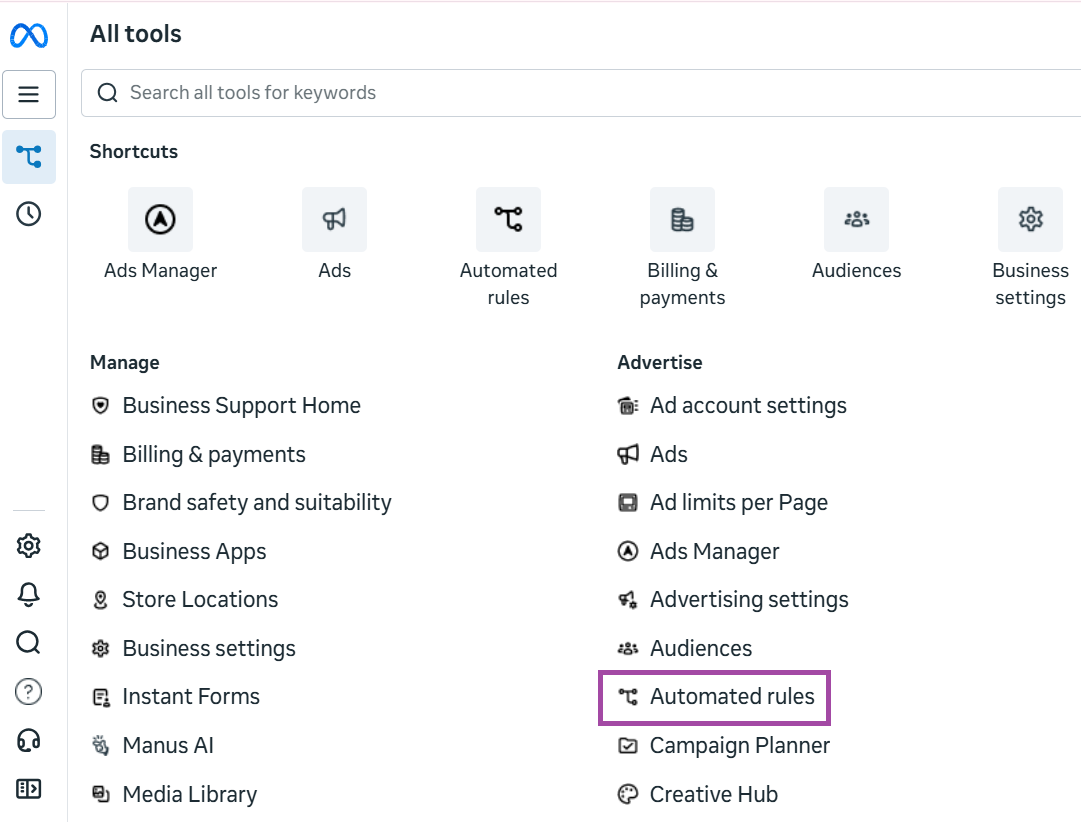Open Business Support Home
The height and width of the screenshot is (822, 1081).
[241, 405]
